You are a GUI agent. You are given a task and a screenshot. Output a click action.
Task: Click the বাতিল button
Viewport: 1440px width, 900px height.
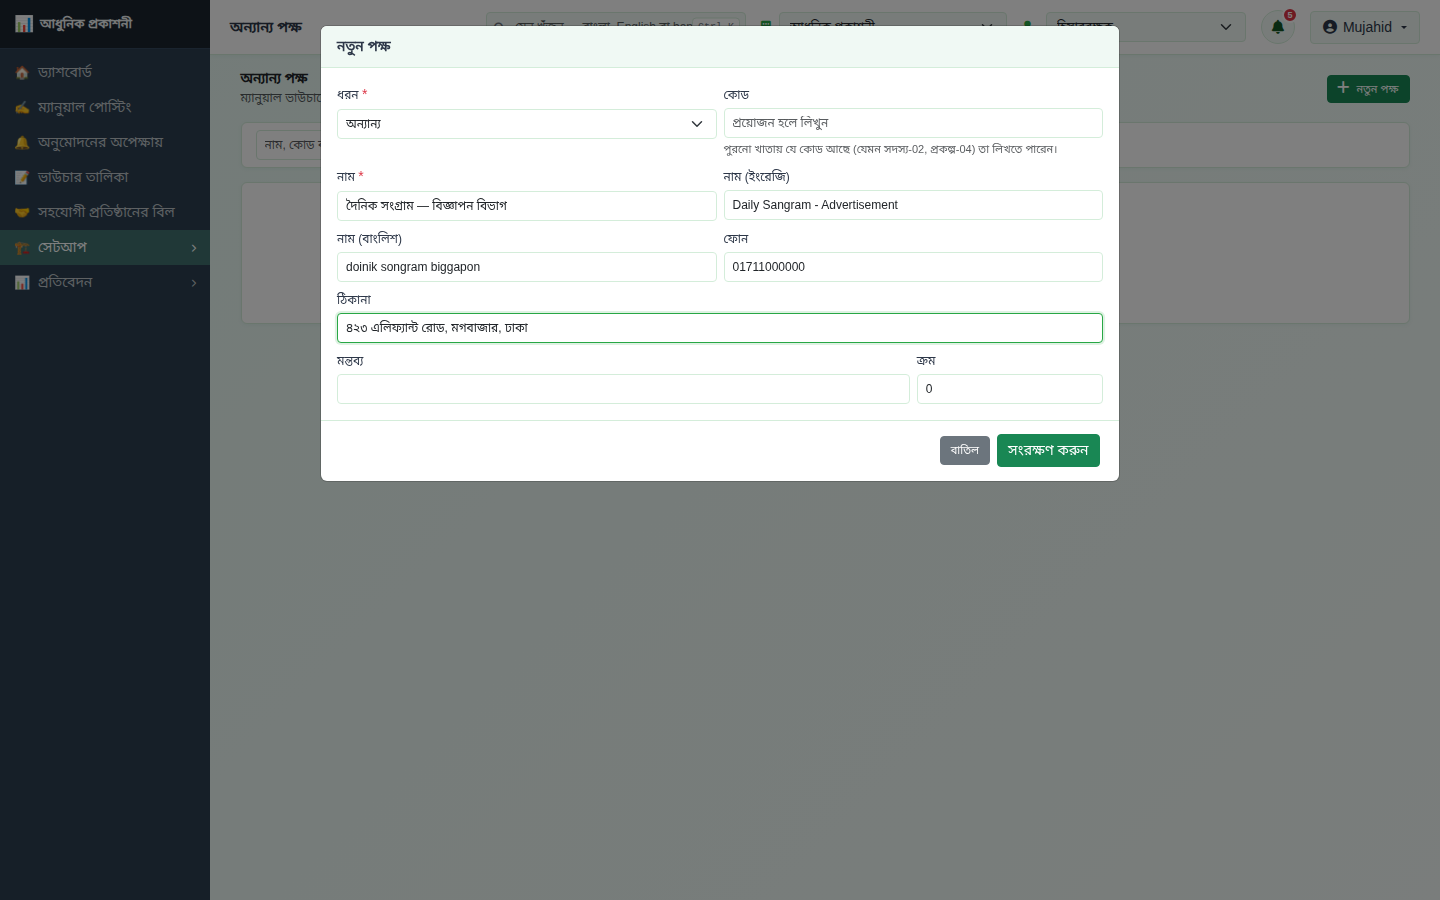[965, 450]
